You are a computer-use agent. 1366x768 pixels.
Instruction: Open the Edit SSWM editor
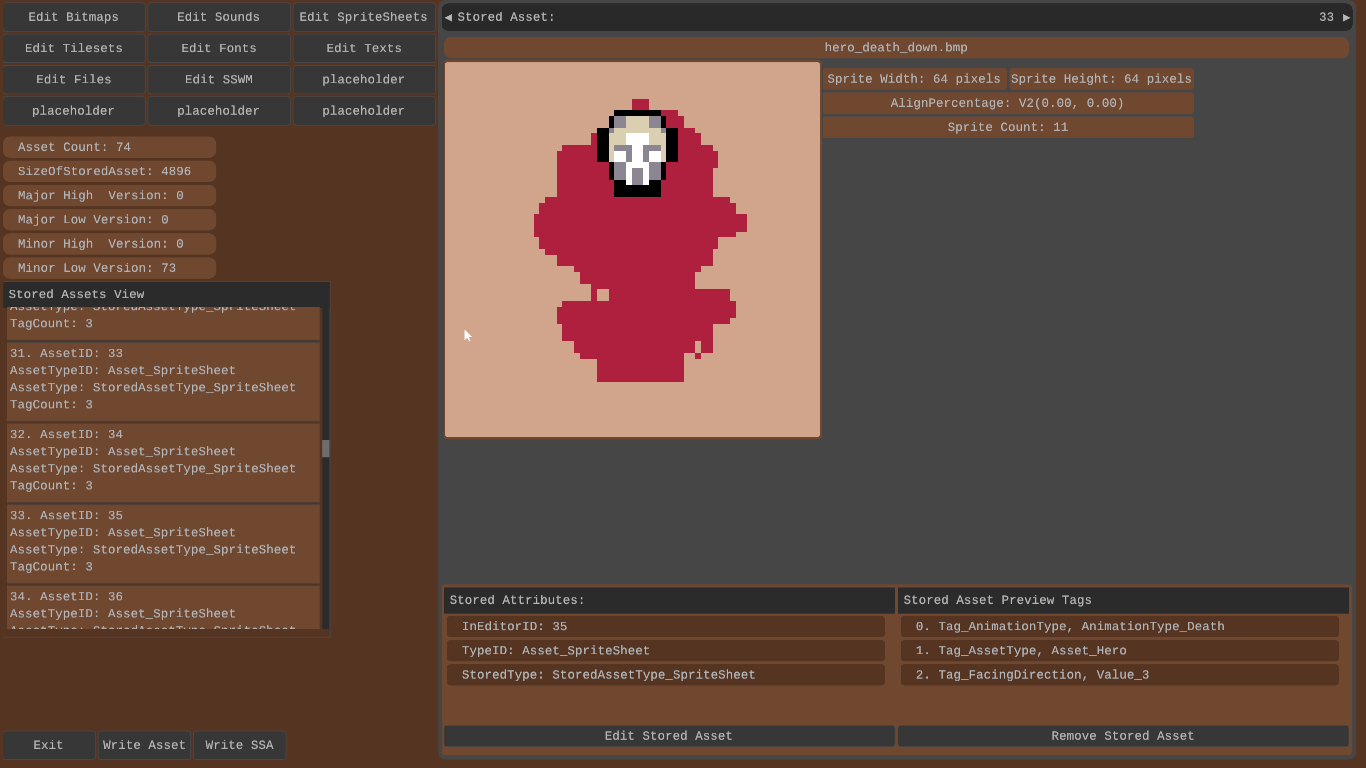click(x=218, y=79)
